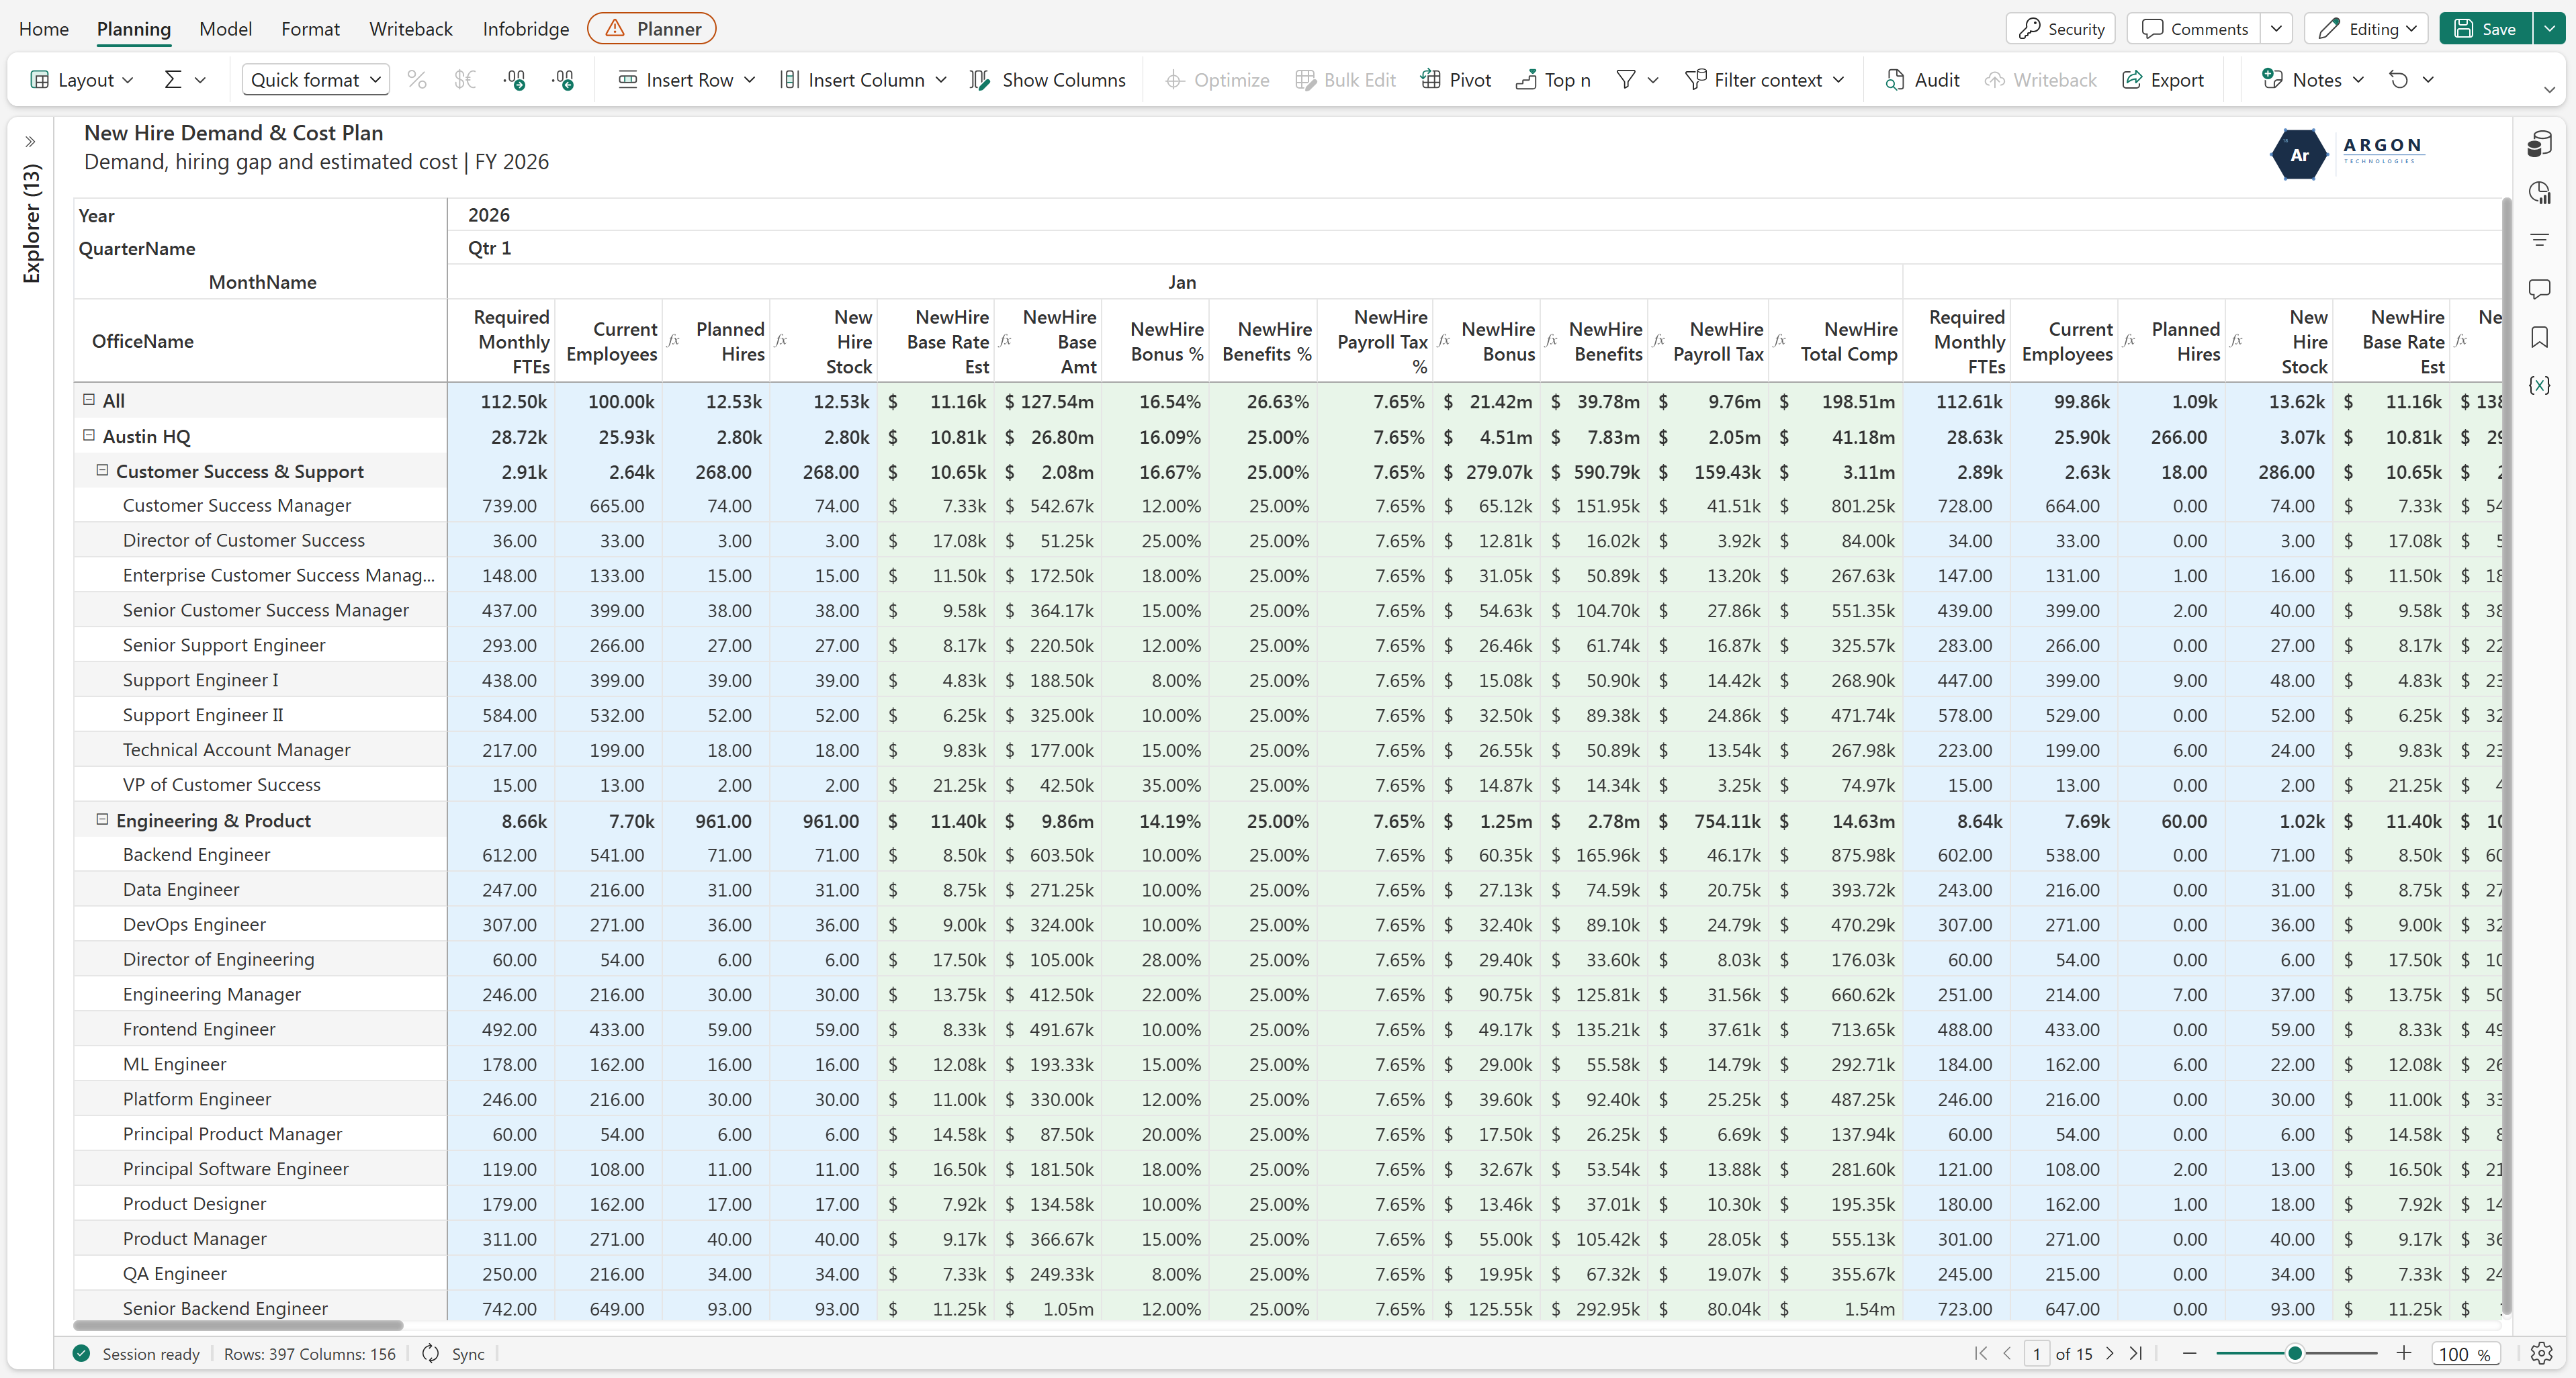Screen dimensions: 2576x1378
Task: Switch to the Format tab
Action: point(310,29)
